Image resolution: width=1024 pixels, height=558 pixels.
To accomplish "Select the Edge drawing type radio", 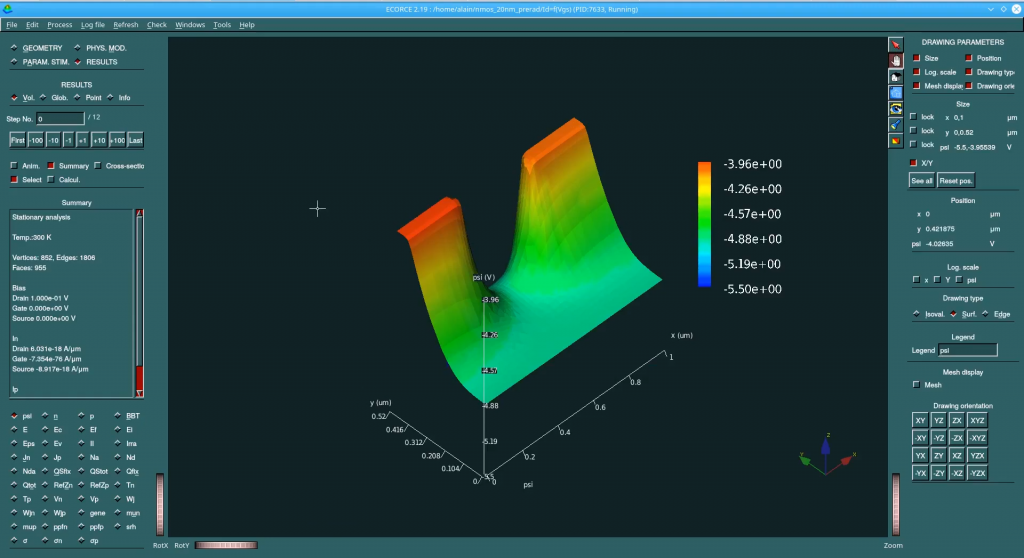I will point(987,314).
